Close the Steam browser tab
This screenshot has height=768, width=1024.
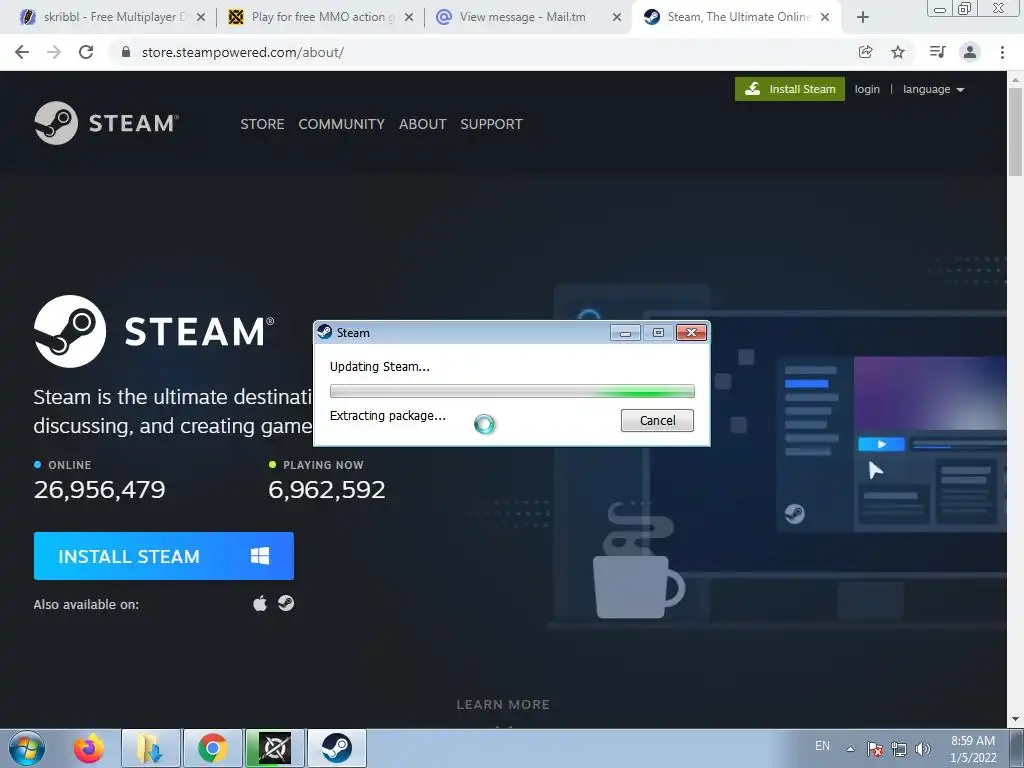tap(825, 18)
